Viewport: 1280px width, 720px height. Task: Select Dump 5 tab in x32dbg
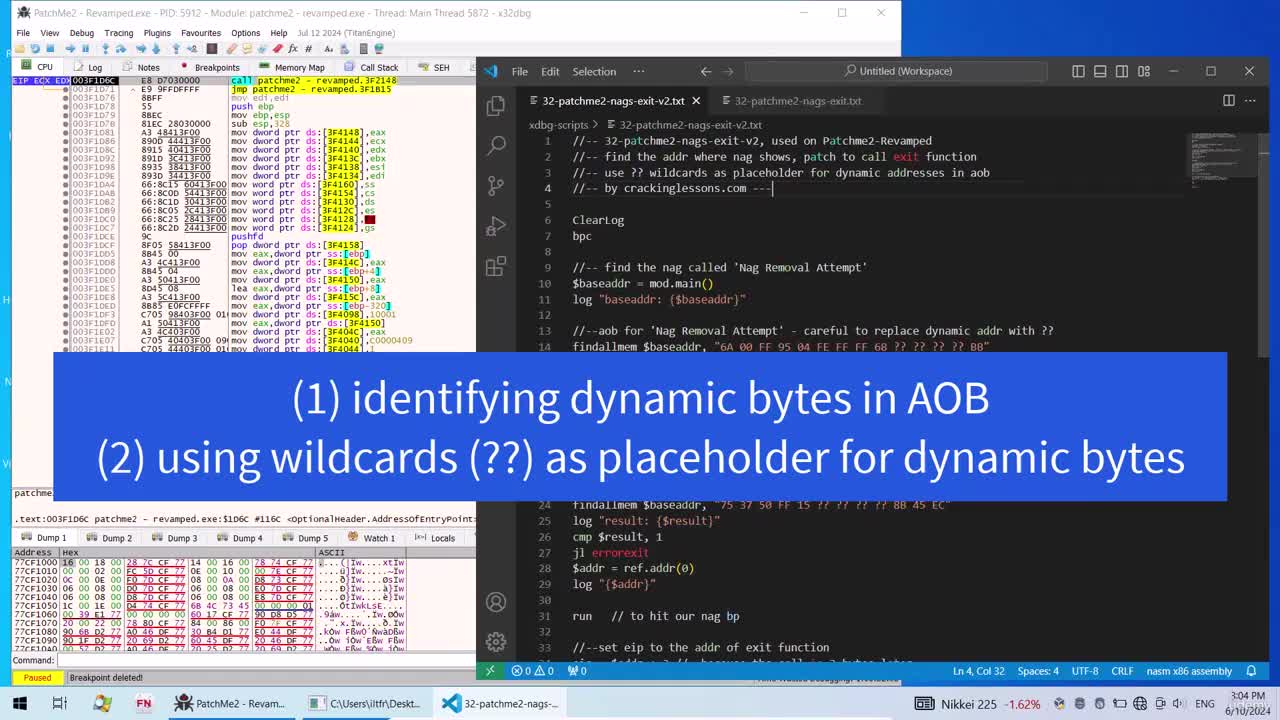pyautogui.click(x=305, y=538)
